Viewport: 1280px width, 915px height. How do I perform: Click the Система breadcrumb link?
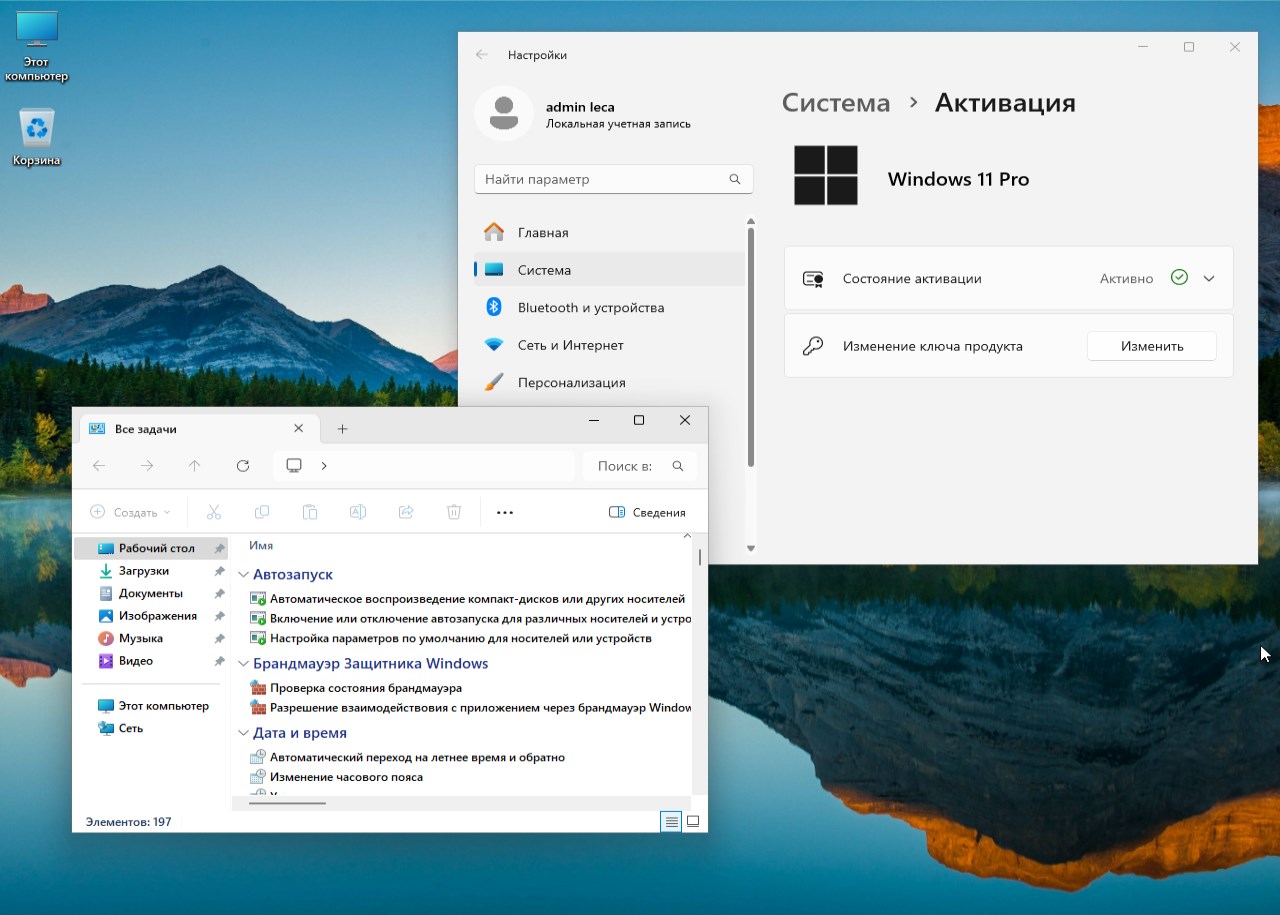pyautogui.click(x=836, y=103)
